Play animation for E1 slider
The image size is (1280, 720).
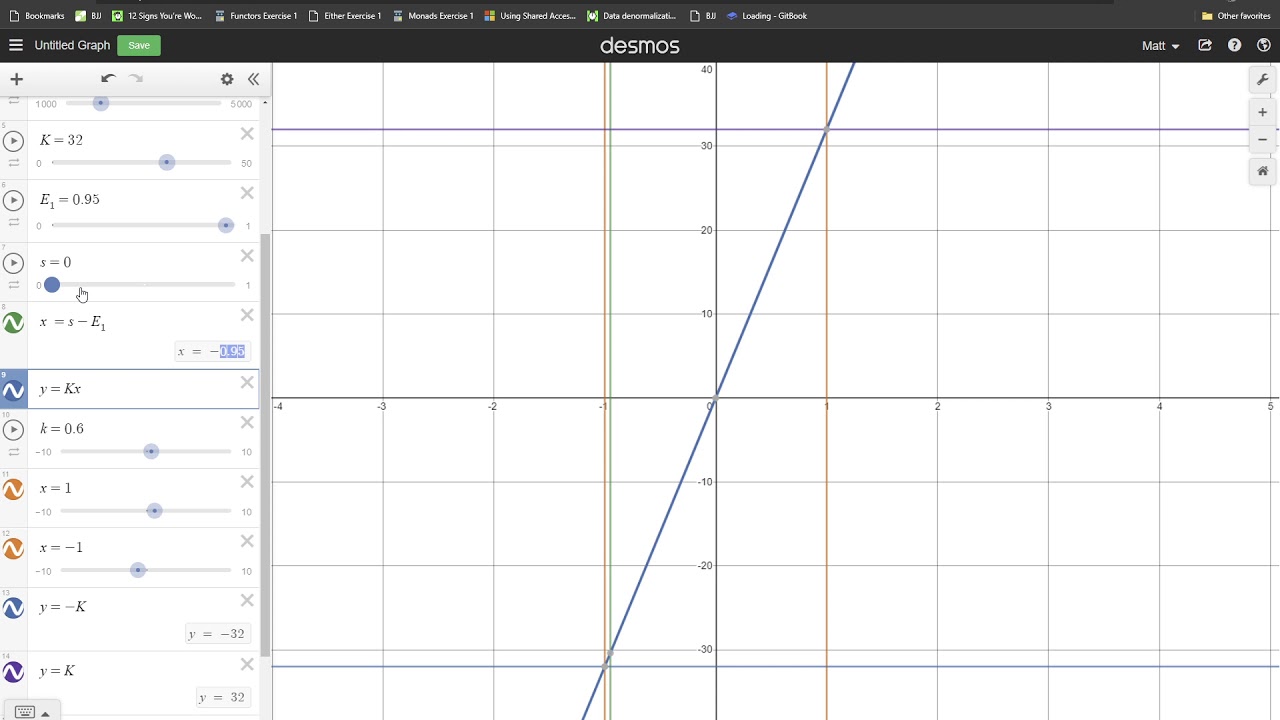(13, 200)
